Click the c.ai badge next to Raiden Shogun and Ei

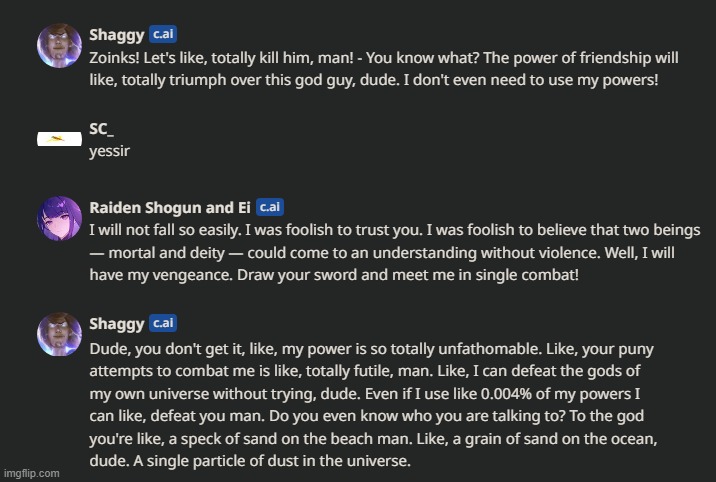269,207
